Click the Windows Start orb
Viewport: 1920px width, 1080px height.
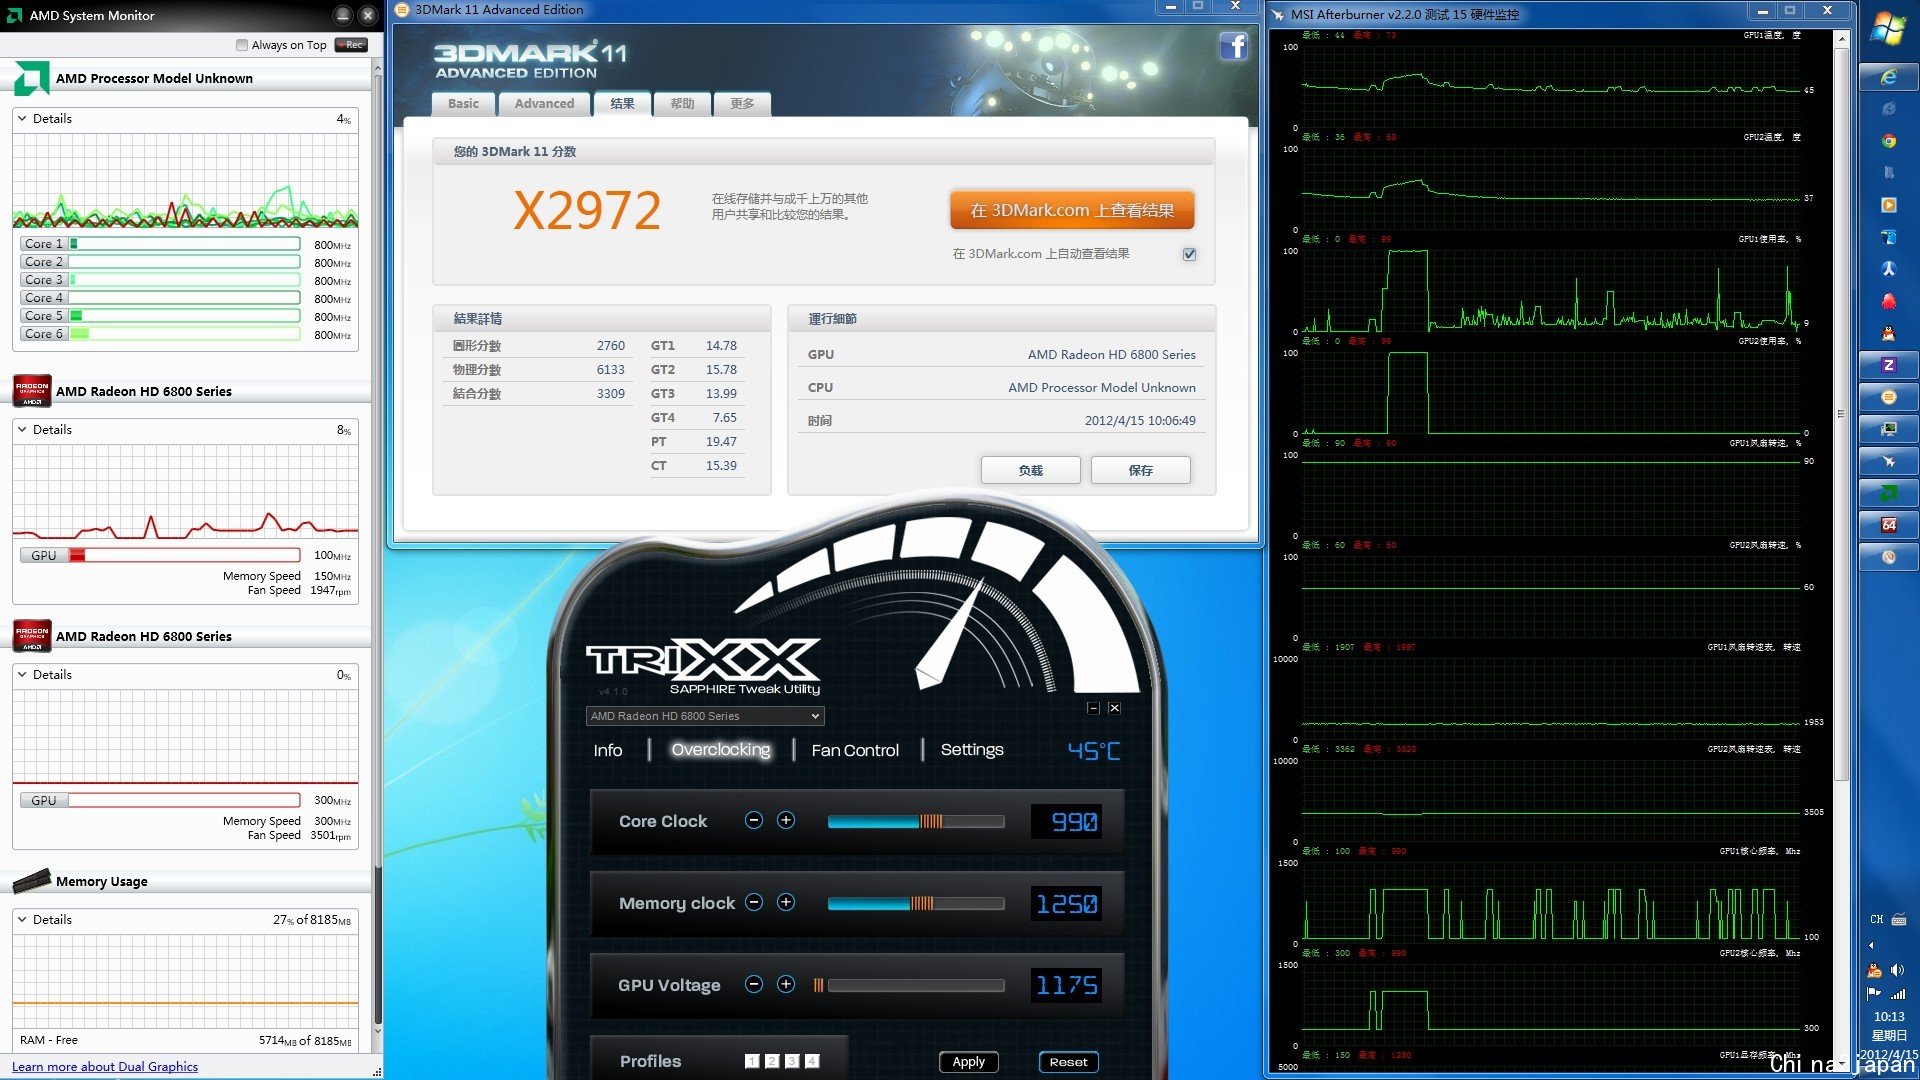tap(1888, 29)
